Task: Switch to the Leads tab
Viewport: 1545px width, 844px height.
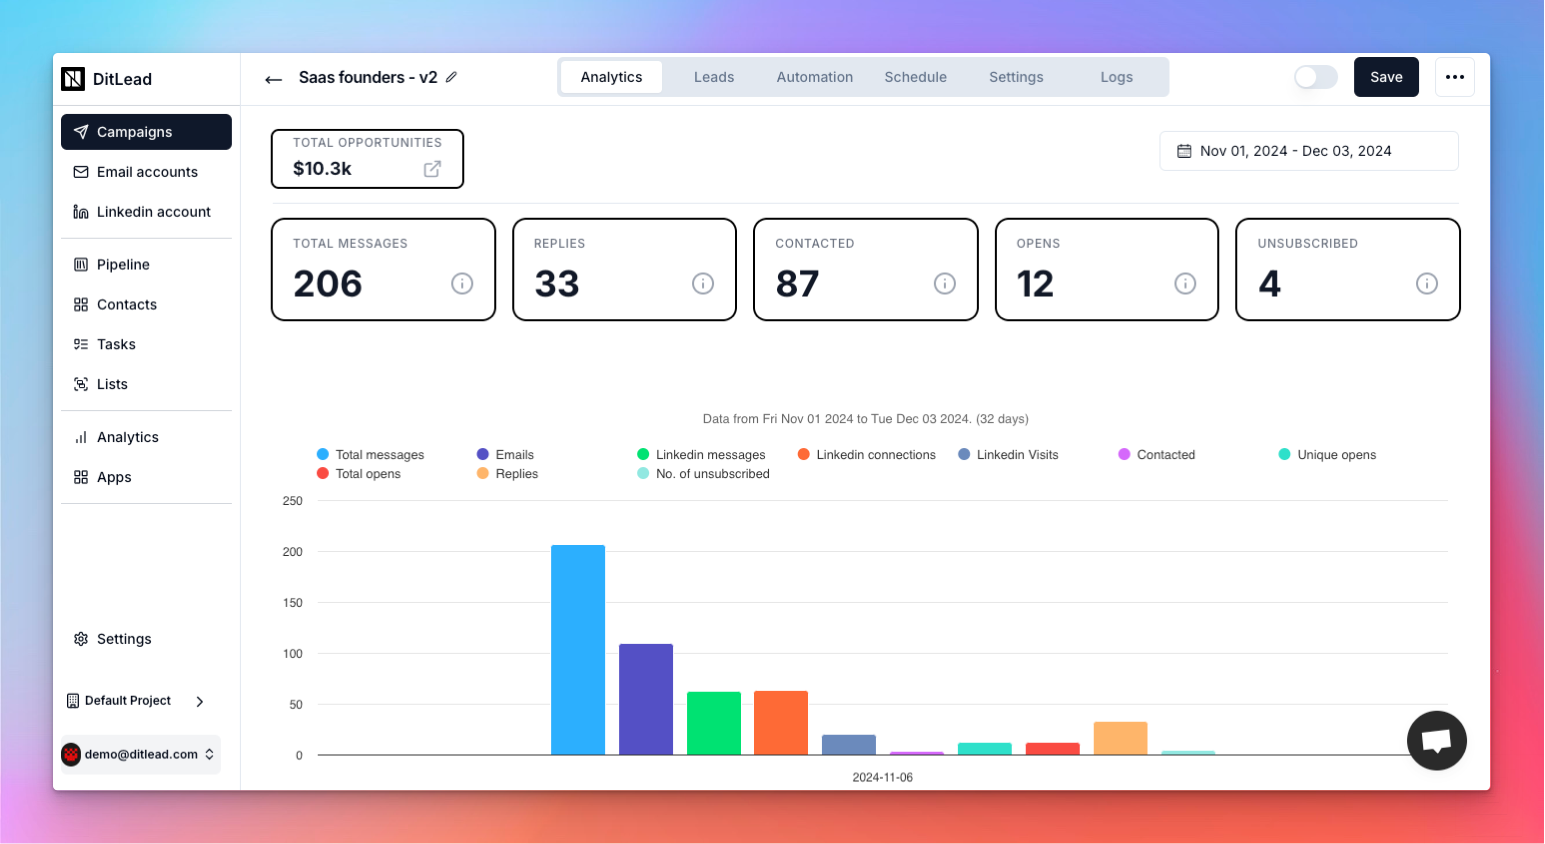Action: coord(714,77)
